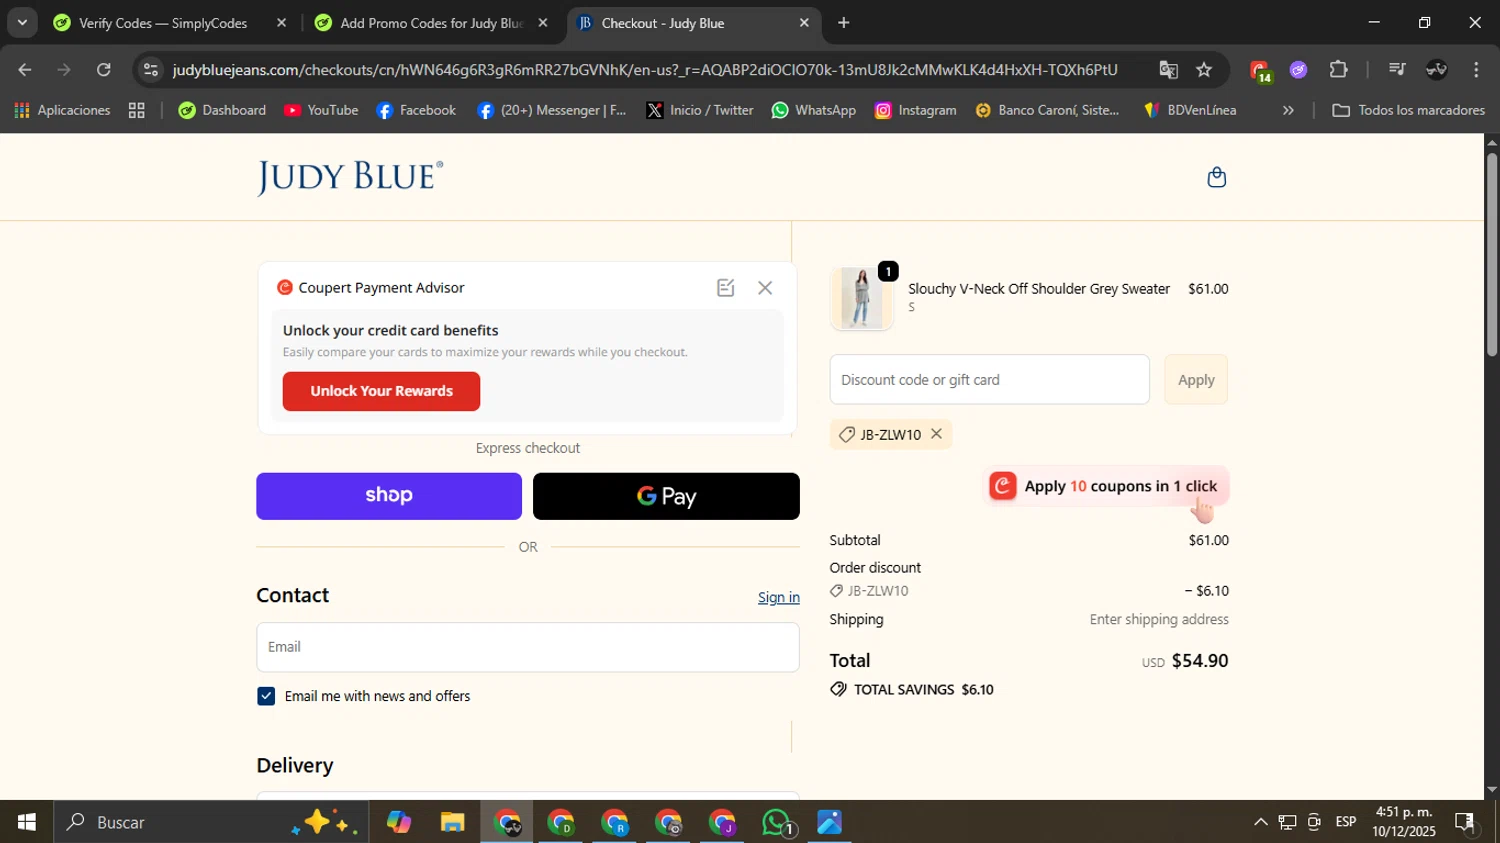Open the shopping bag cart icon

(x=1216, y=178)
